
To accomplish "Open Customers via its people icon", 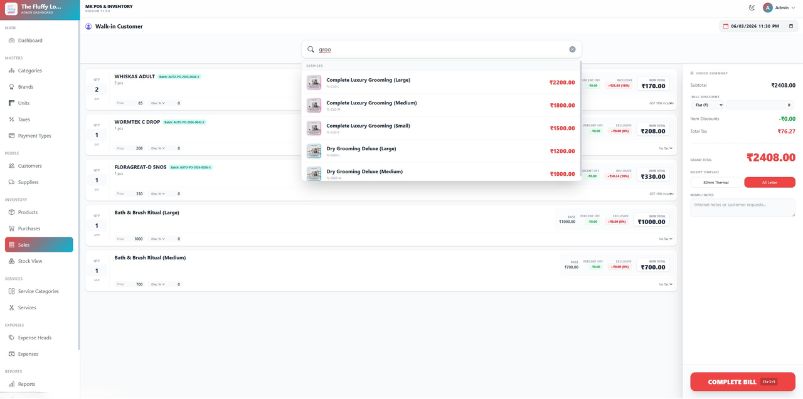I will [12, 166].
